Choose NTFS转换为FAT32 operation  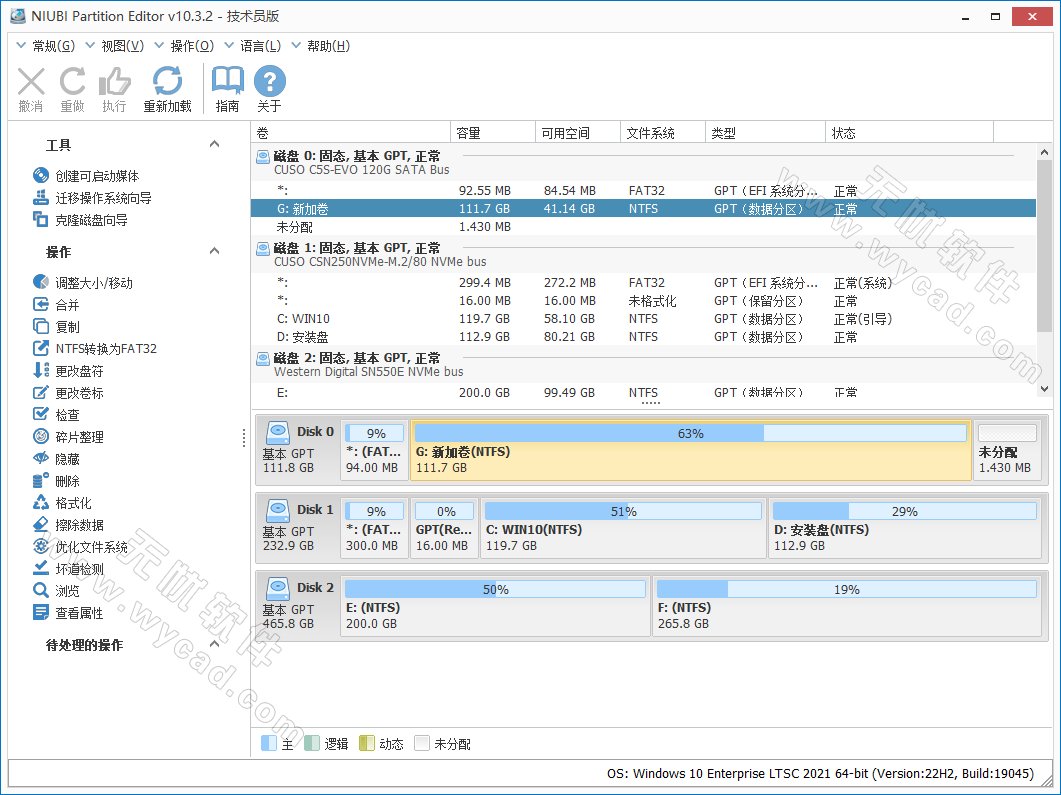(x=95, y=348)
